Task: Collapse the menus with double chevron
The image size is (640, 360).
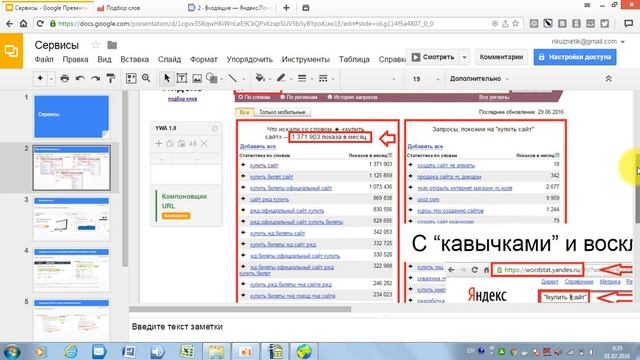Action: tap(608, 78)
